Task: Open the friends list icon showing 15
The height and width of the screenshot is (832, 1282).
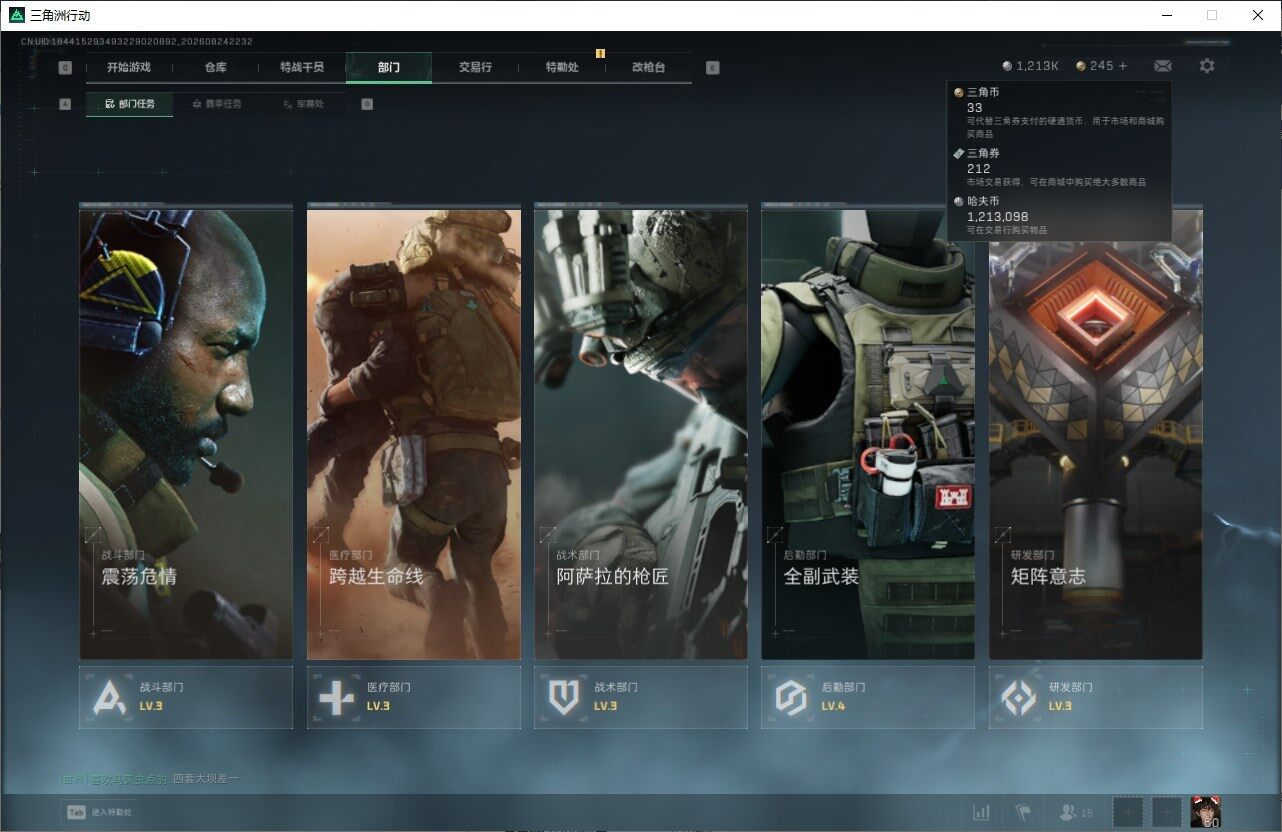Action: click(1076, 812)
